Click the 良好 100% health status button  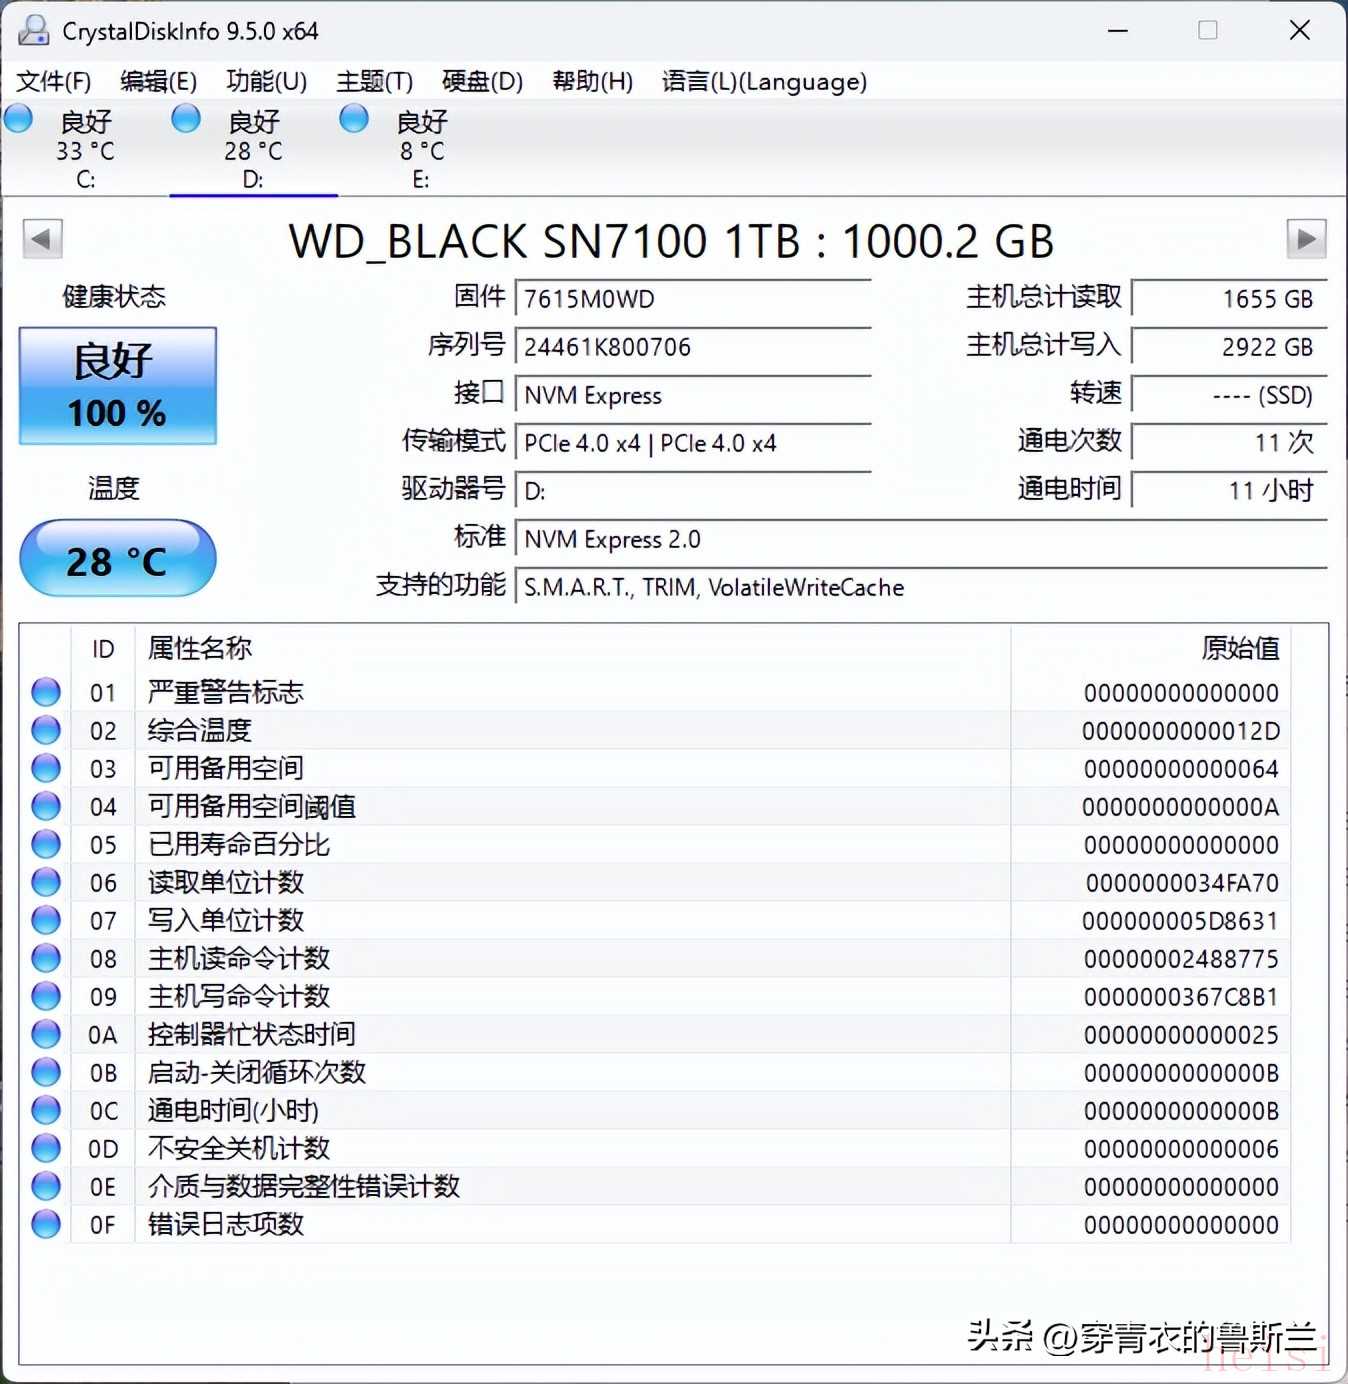118,386
